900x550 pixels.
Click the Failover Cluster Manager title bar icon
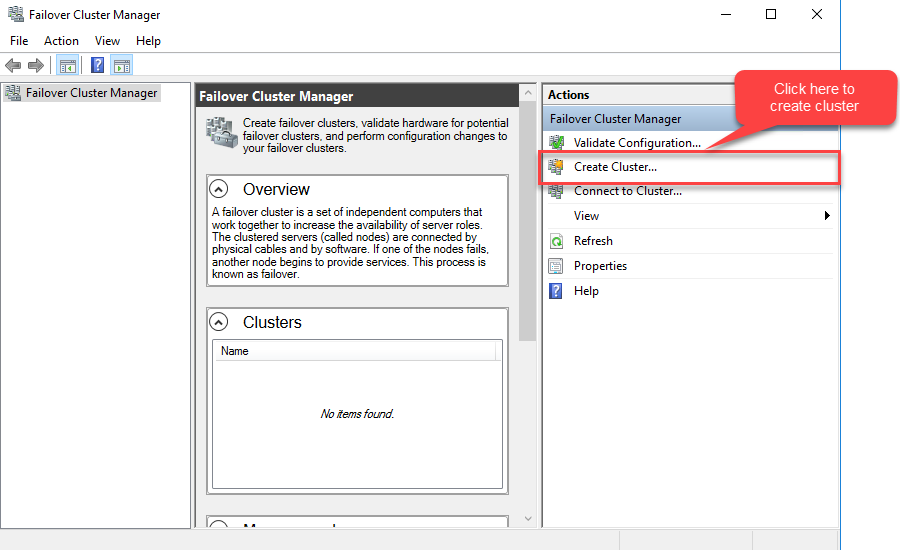tap(16, 14)
